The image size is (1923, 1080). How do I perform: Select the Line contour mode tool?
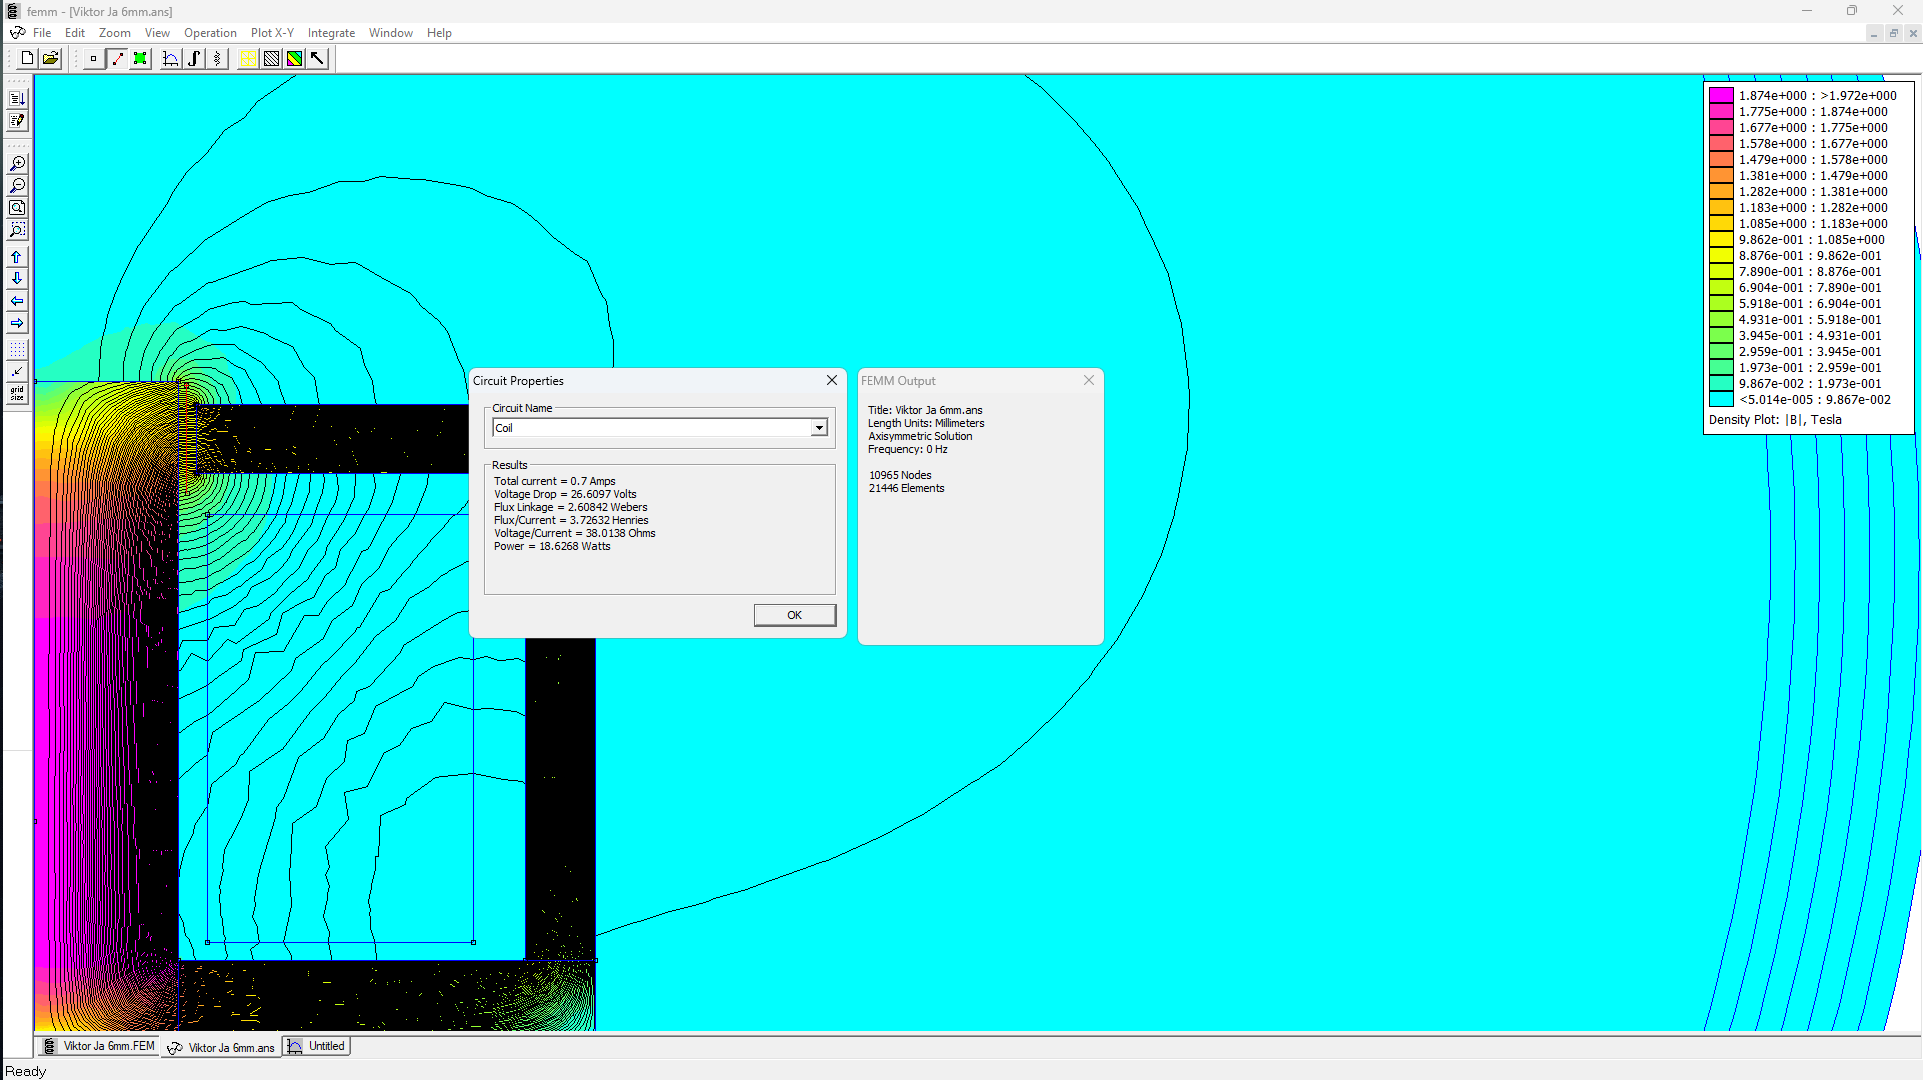(x=117, y=58)
